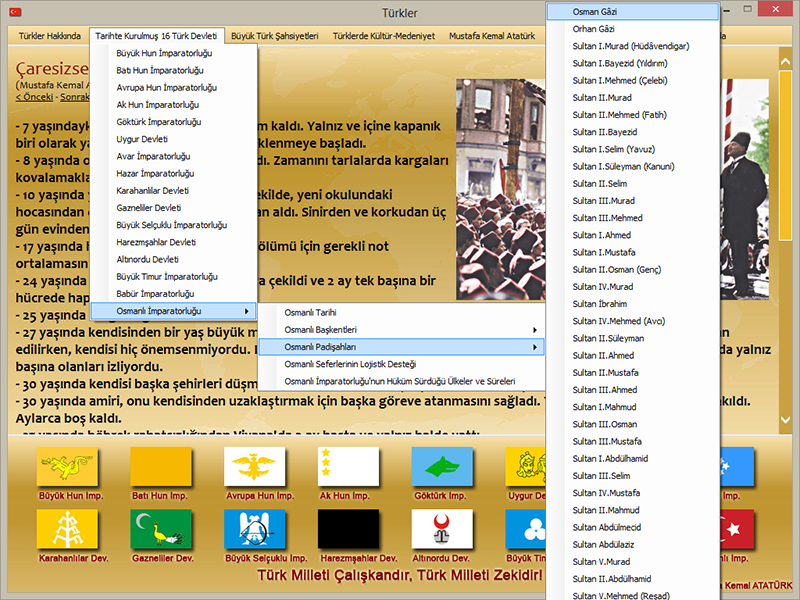Open the Altınordu Dev. flag
The image size is (800, 600).
pyautogui.click(x=441, y=529)
